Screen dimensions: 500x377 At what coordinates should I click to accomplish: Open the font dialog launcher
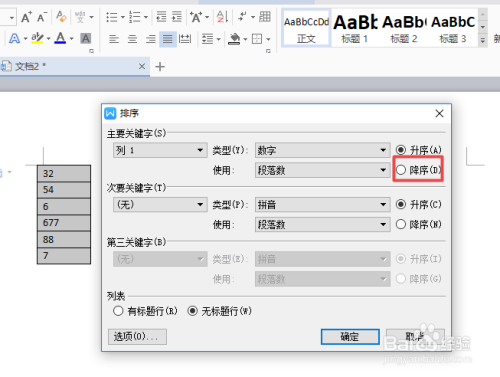91,51
